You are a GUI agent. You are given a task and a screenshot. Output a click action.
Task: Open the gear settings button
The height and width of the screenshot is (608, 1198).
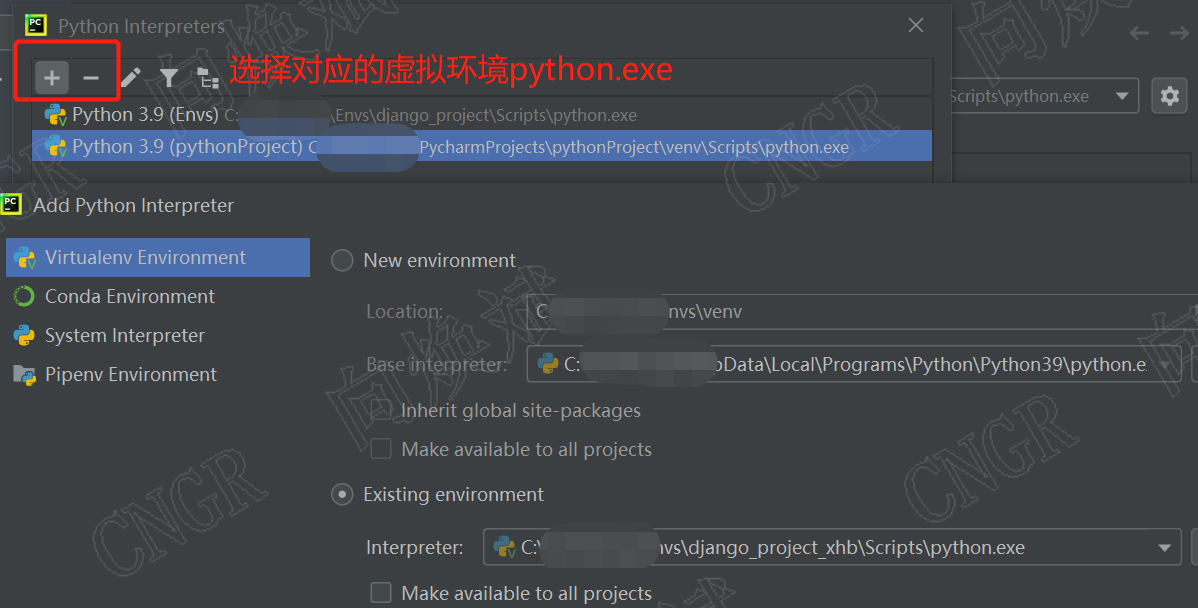pyautogui.click(x=1169, y=96)
